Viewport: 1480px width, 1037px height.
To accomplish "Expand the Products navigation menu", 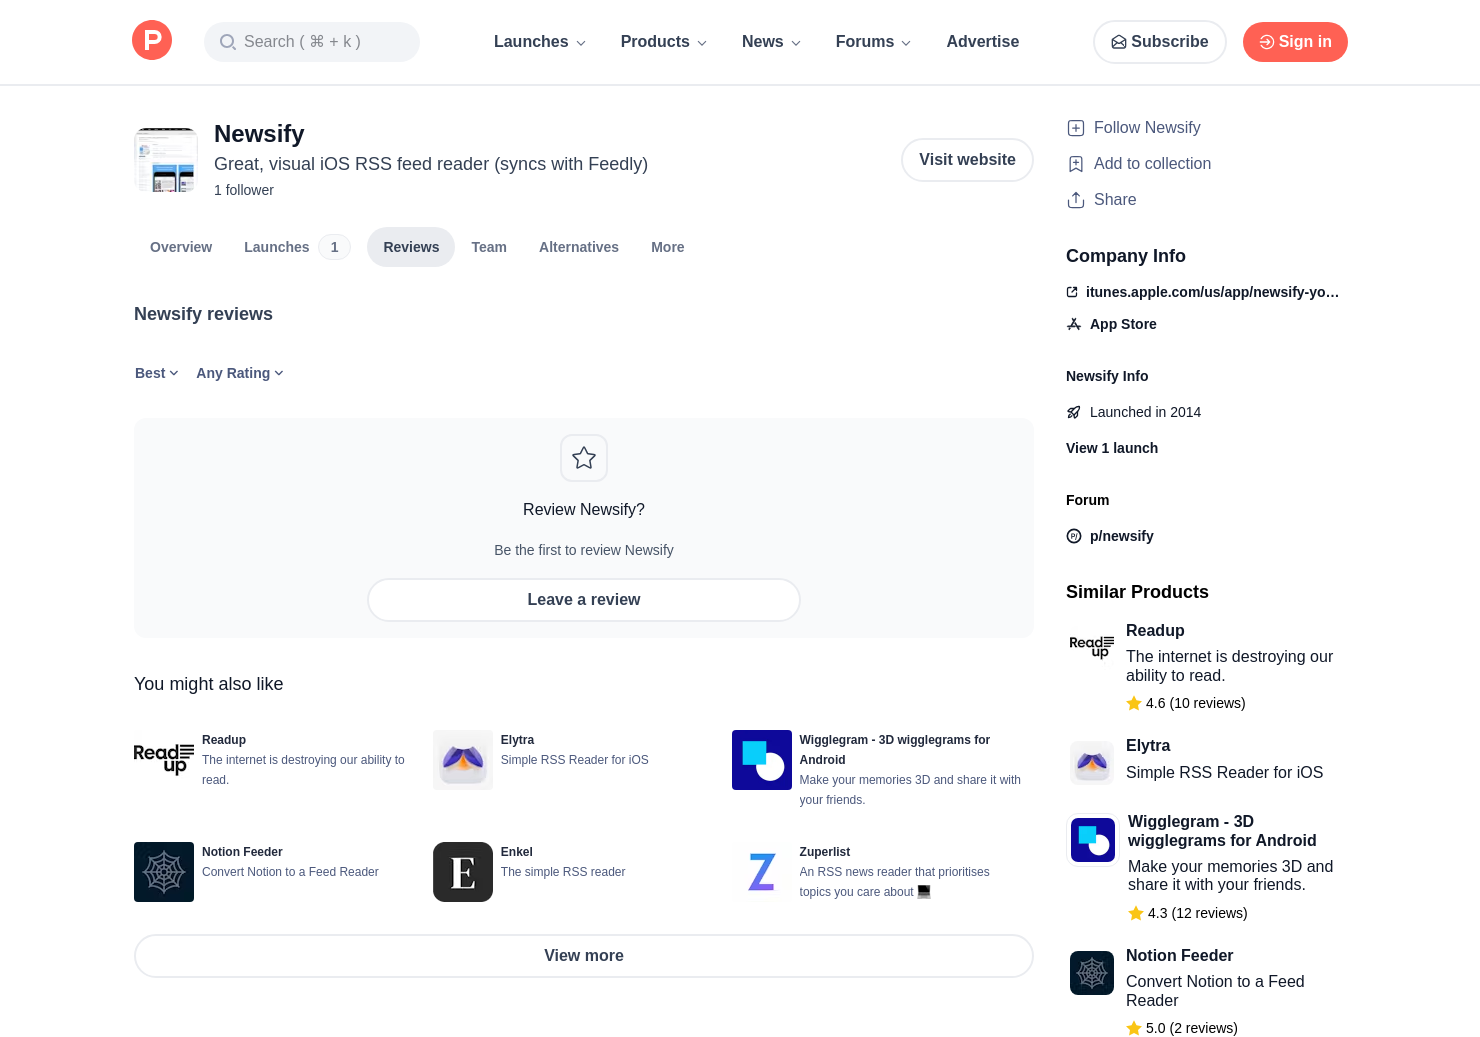I will pyautogui.click(x=664, y=42).
